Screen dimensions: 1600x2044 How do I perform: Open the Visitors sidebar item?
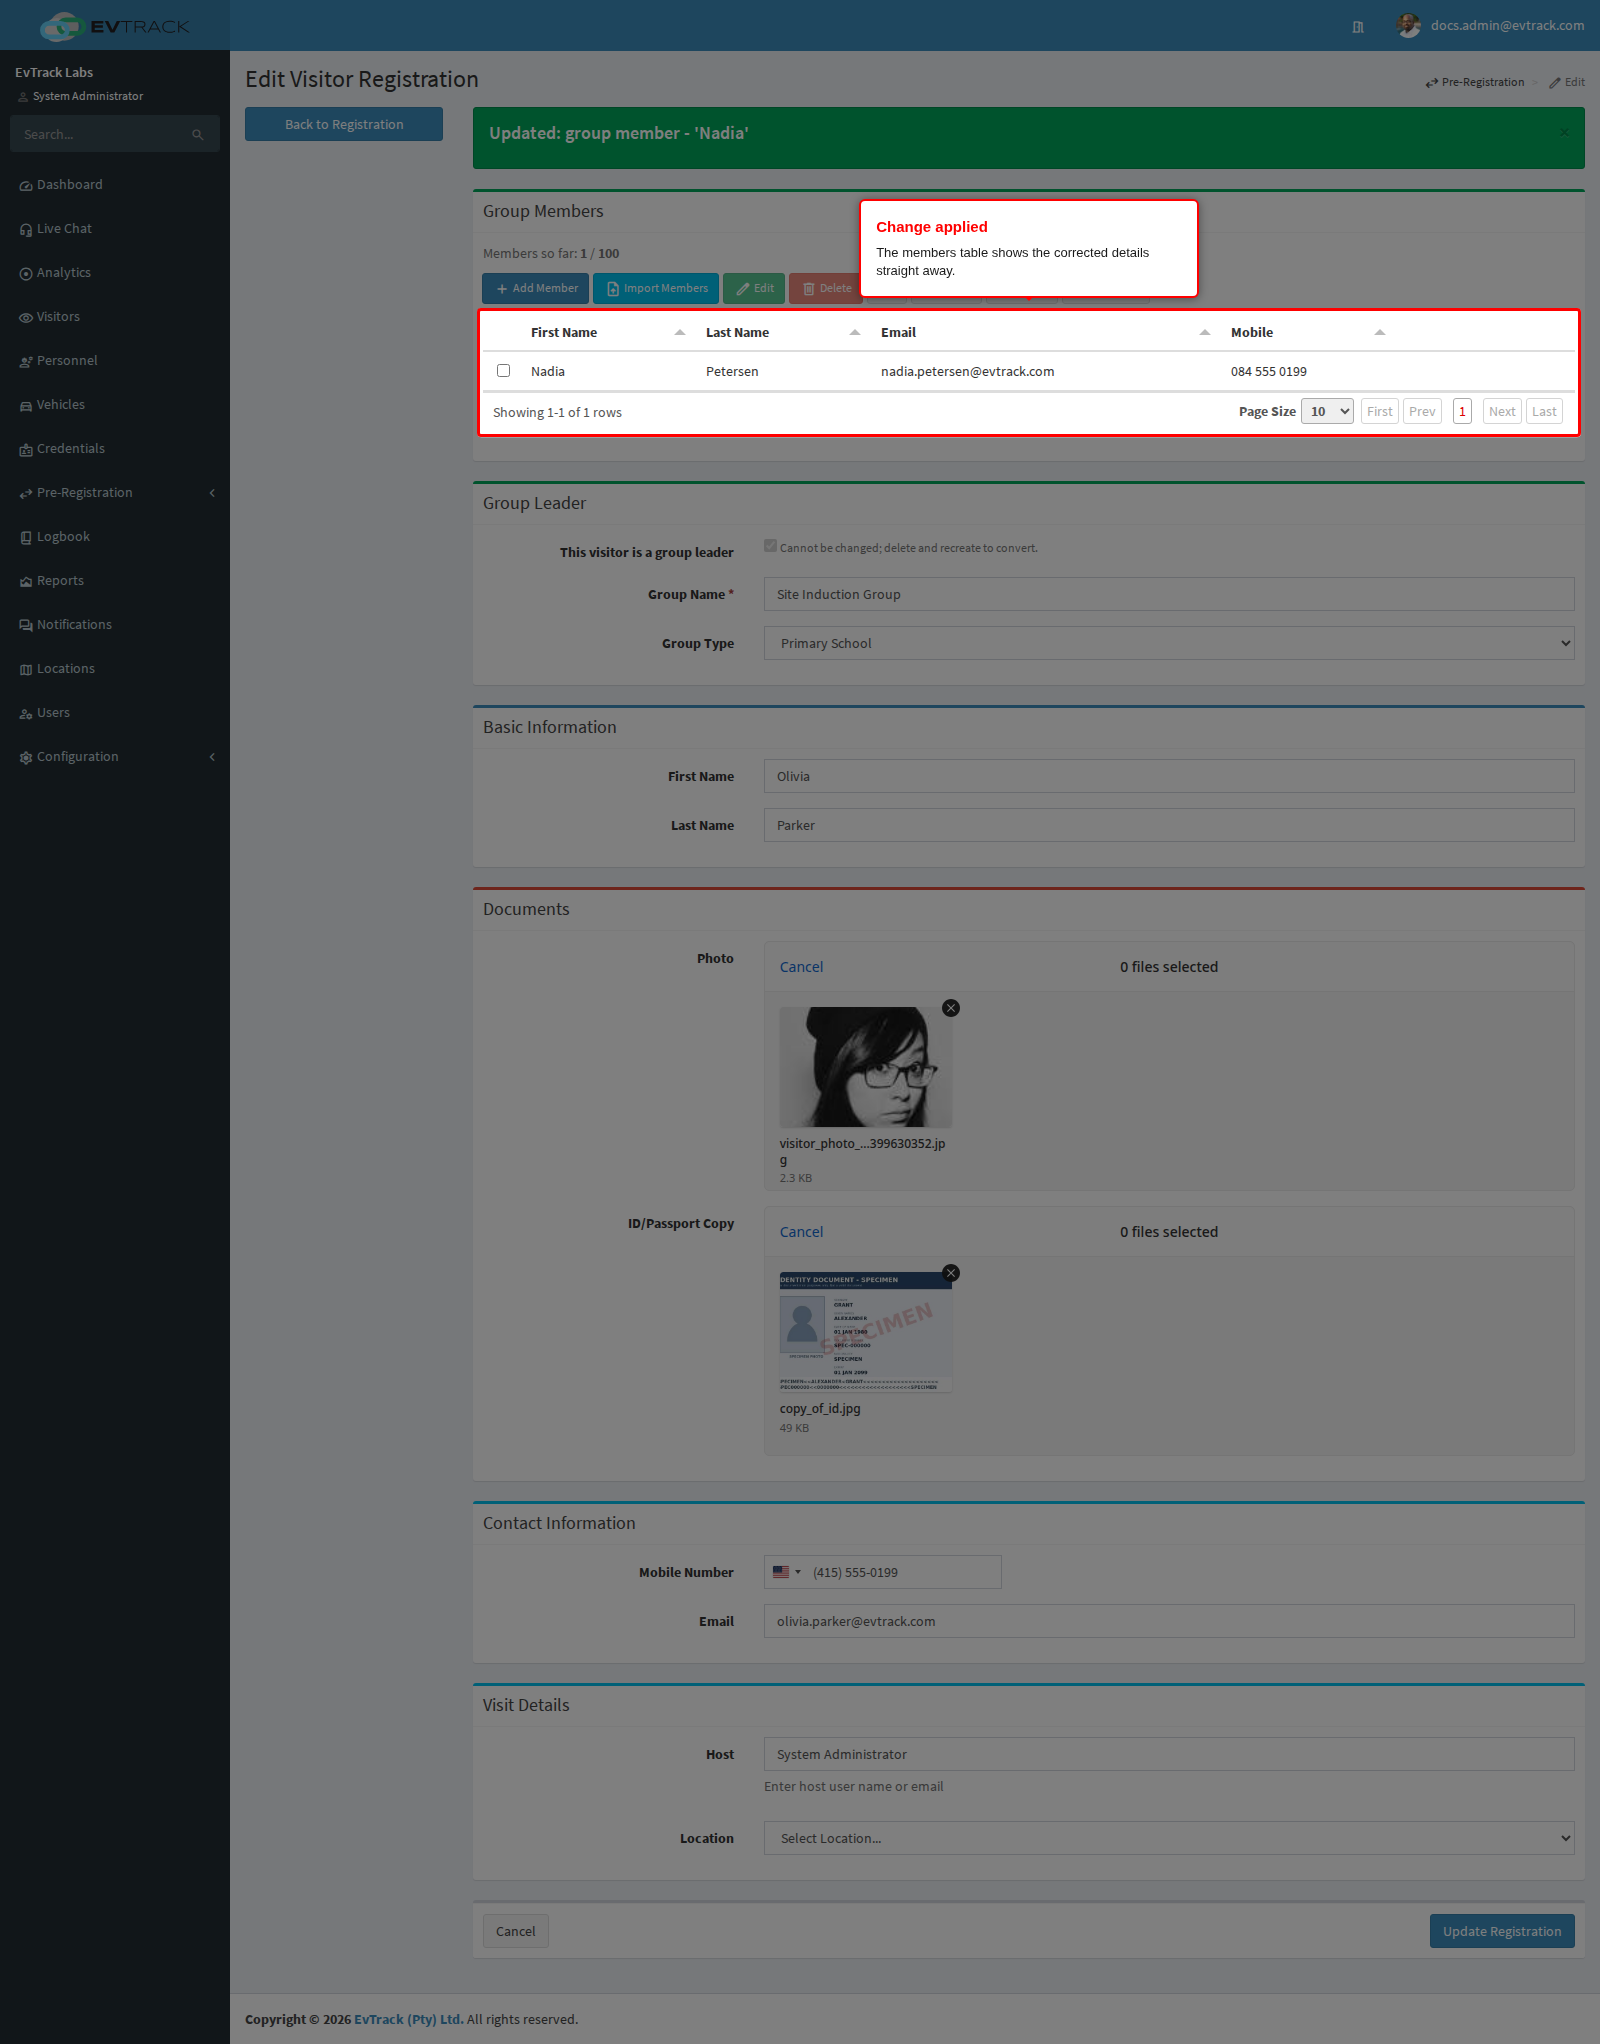tap(50, 317)
